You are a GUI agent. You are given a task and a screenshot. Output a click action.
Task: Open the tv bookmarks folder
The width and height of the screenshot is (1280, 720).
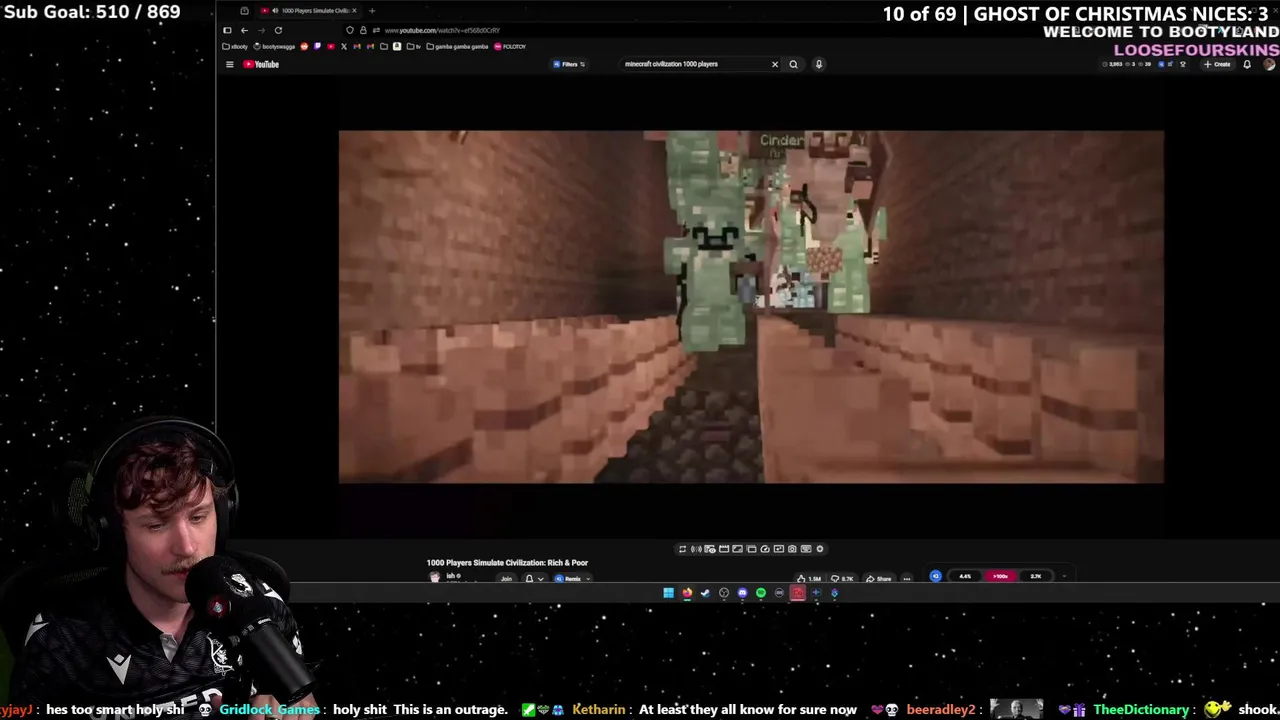coord(414,47)
